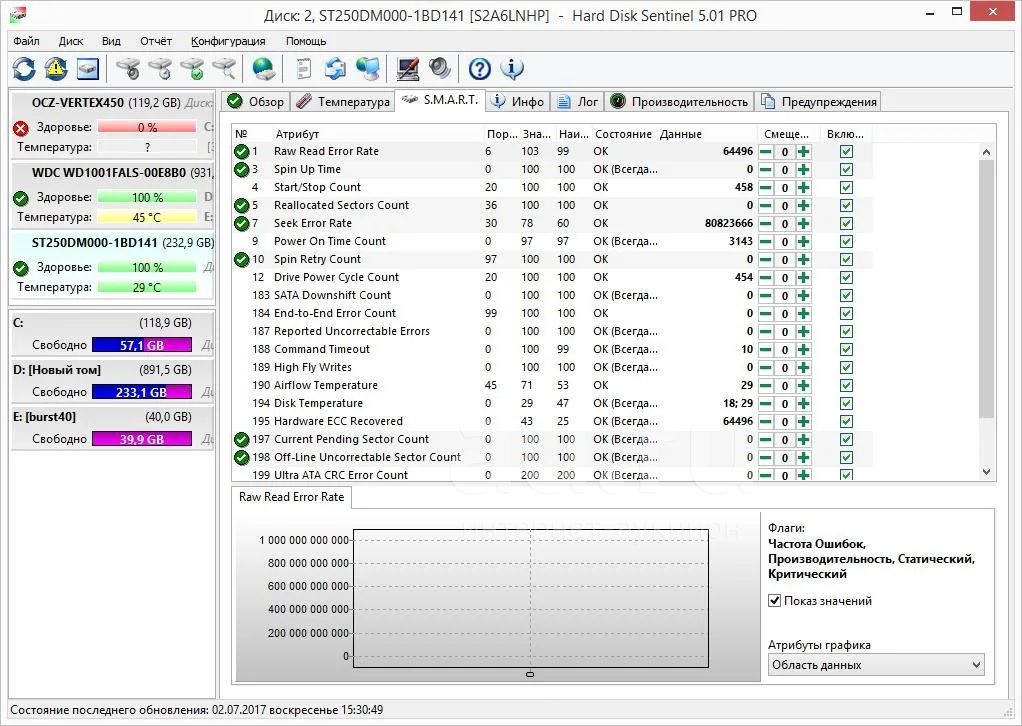Click green check icon on Off-Line Uncorrectable Sector Count row
1022x726 pixels.
tap(242, 457)
